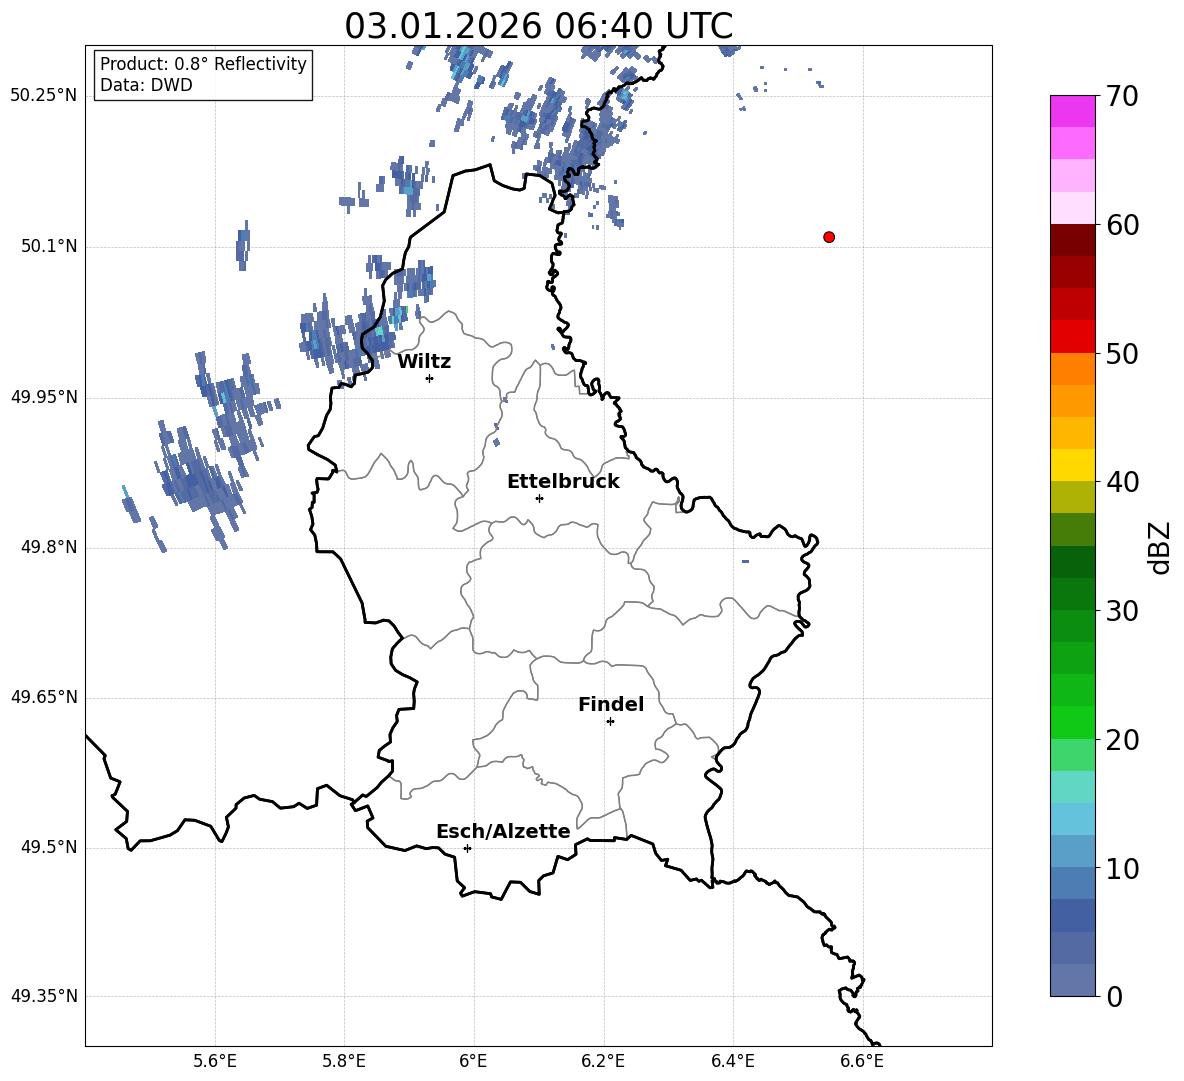Click the 5.6°E longitude label
Image resolution: width=1184 pixels, height=1081 pixels.
pyautogui.click(x=215, y=1061)
